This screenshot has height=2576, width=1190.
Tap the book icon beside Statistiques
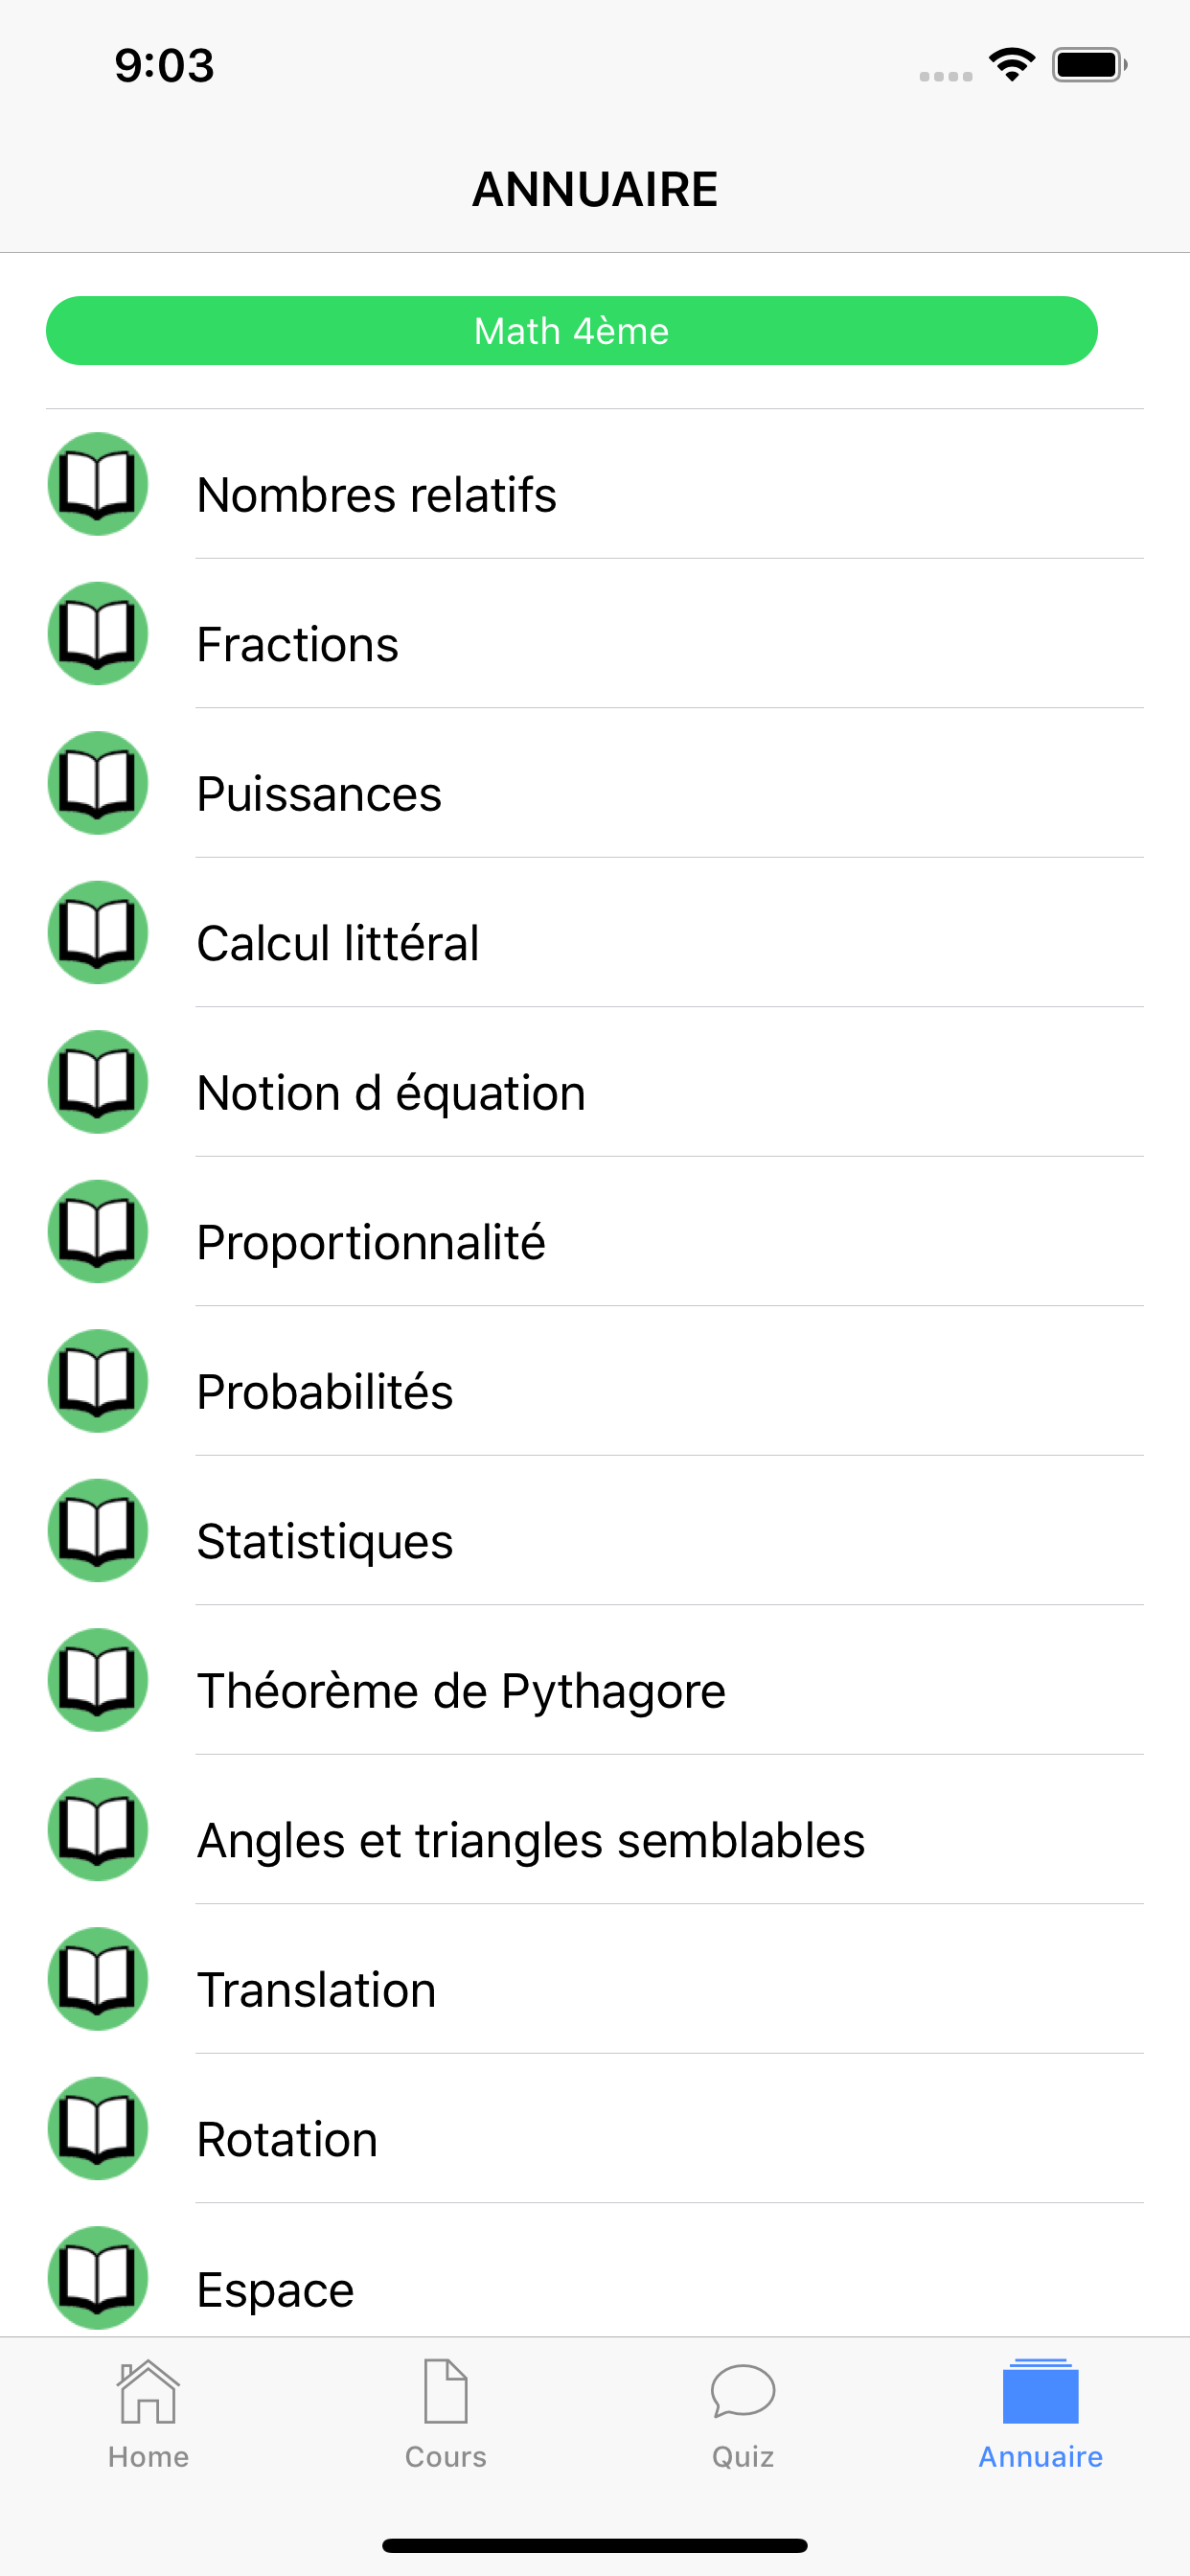98,1530
